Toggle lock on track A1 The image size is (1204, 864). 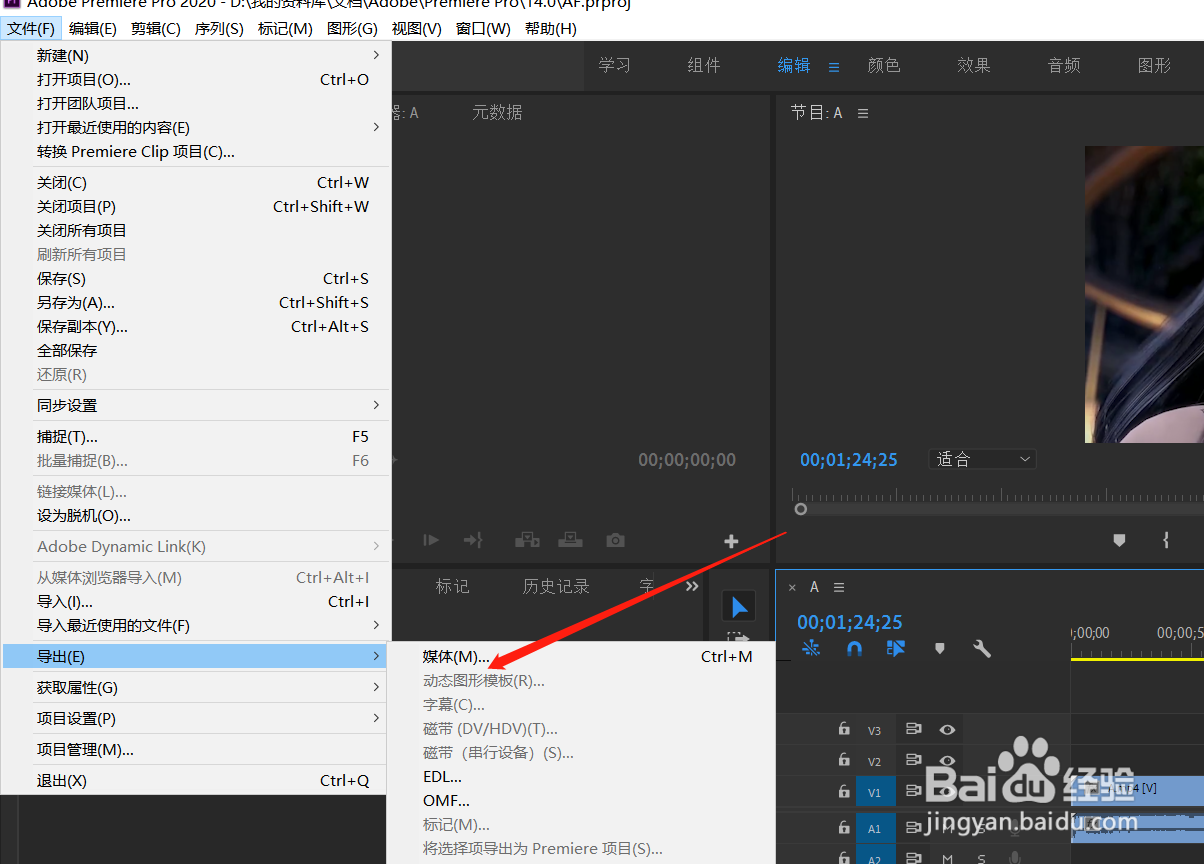844,828
